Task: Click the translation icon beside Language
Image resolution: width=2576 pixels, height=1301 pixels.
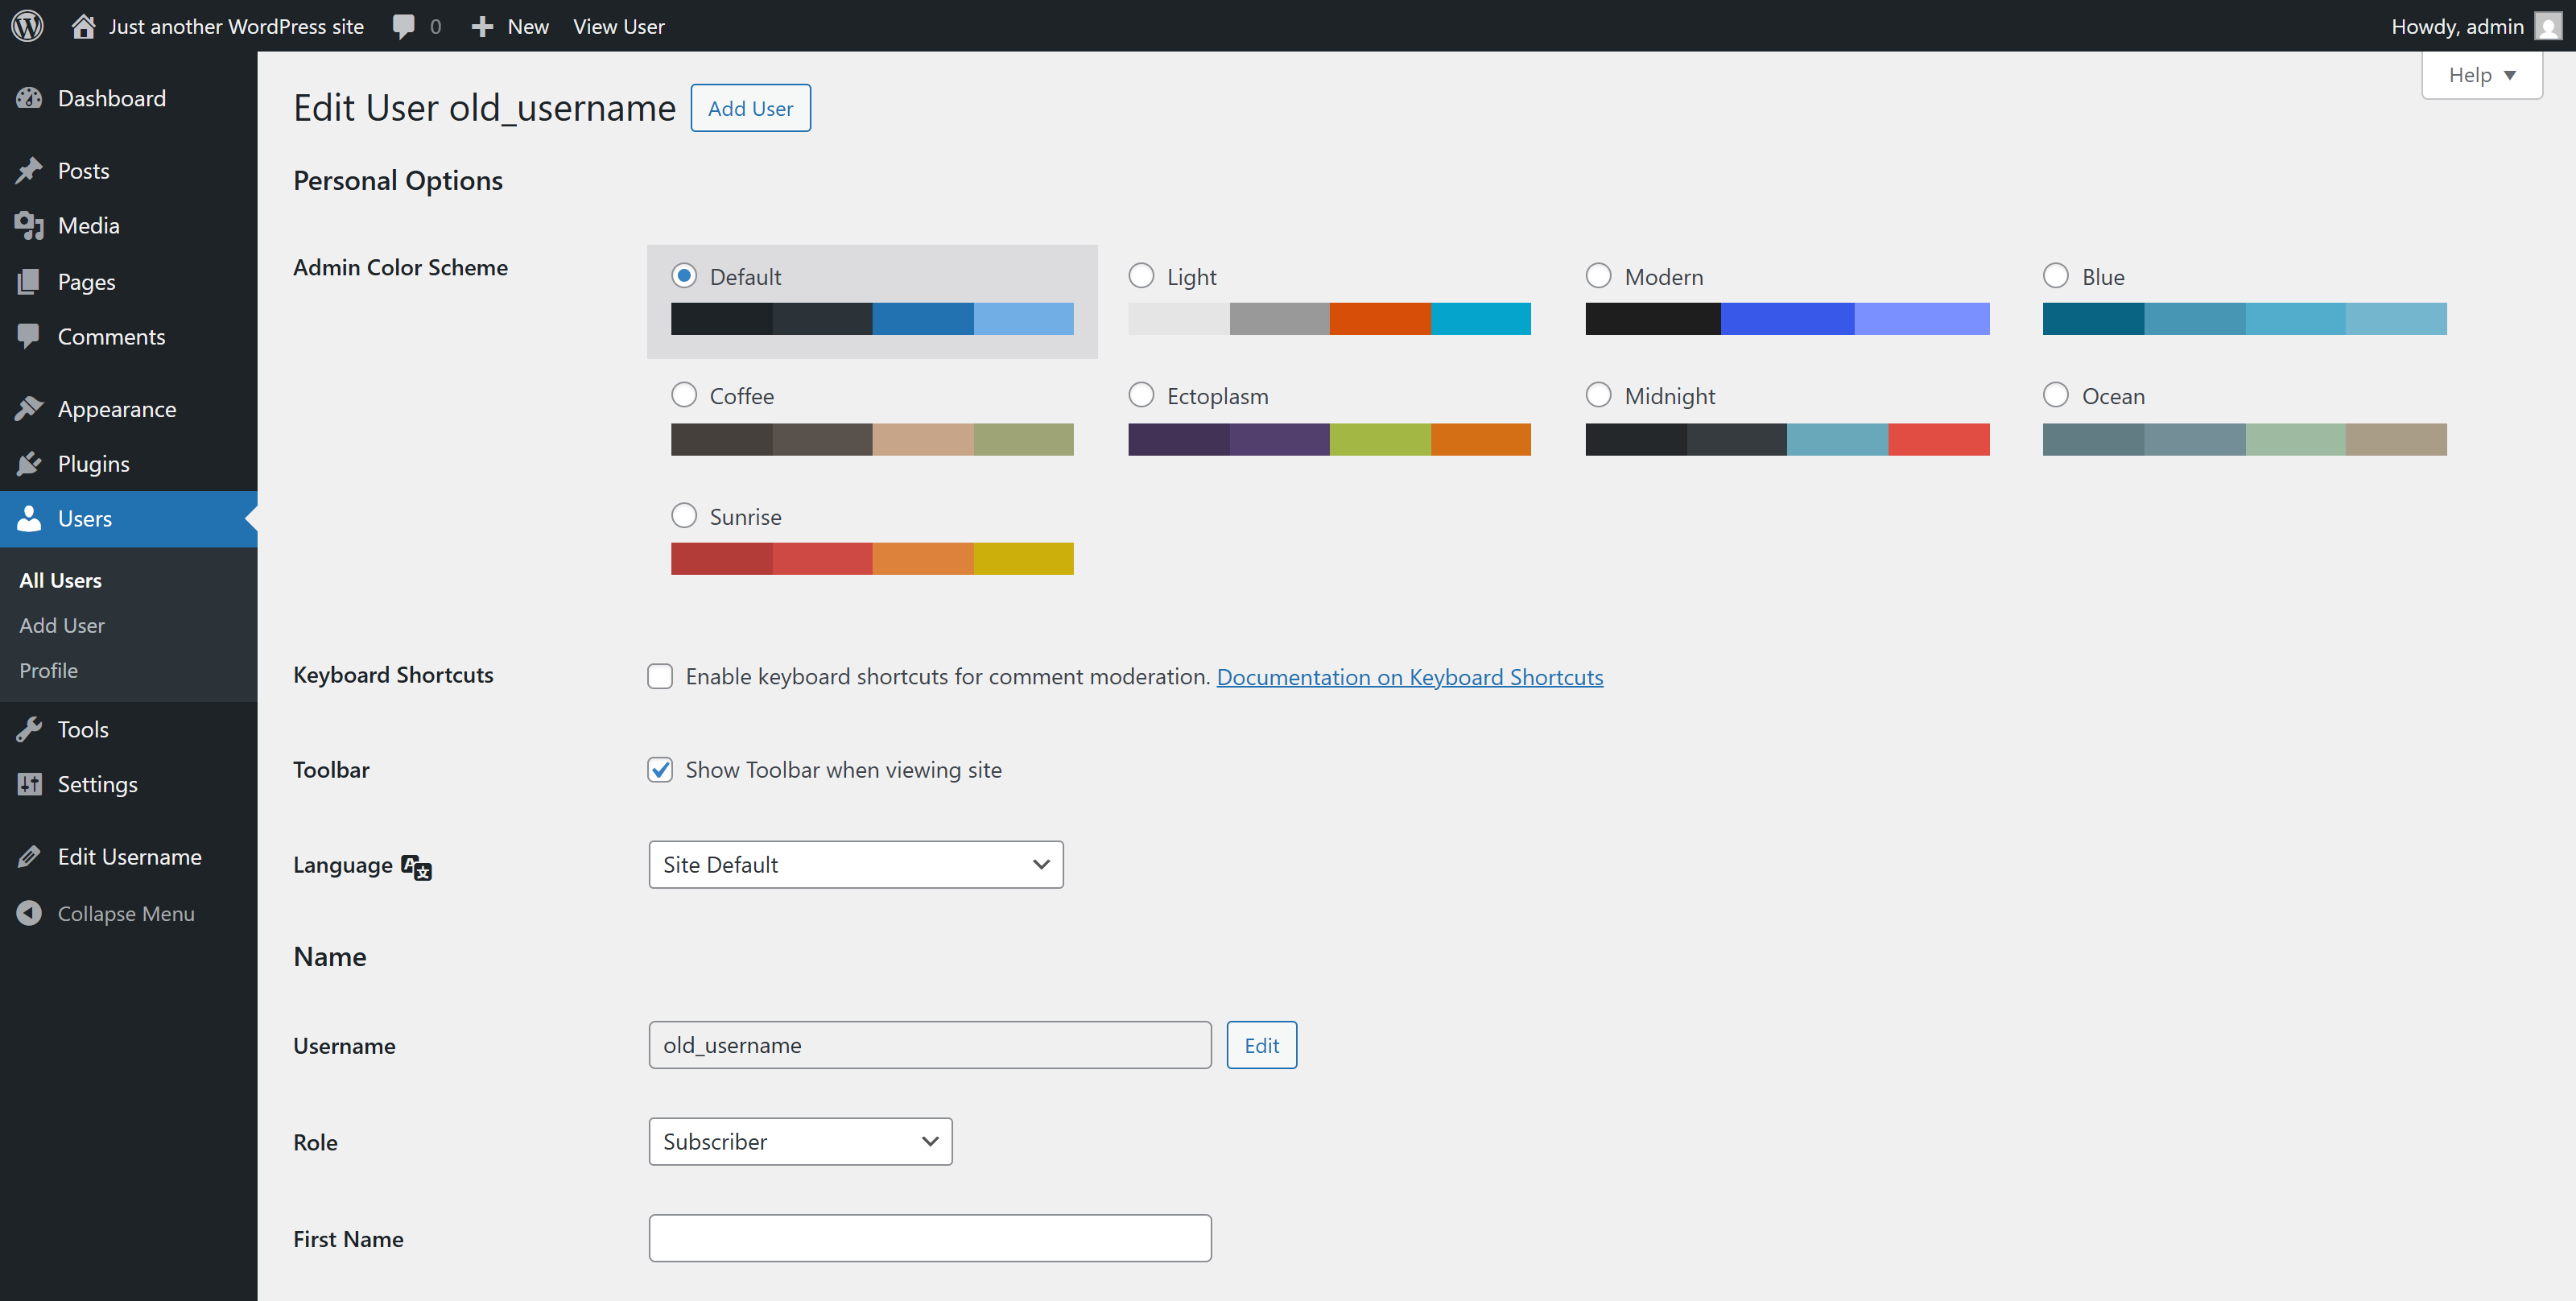Action: pos(416,867)
